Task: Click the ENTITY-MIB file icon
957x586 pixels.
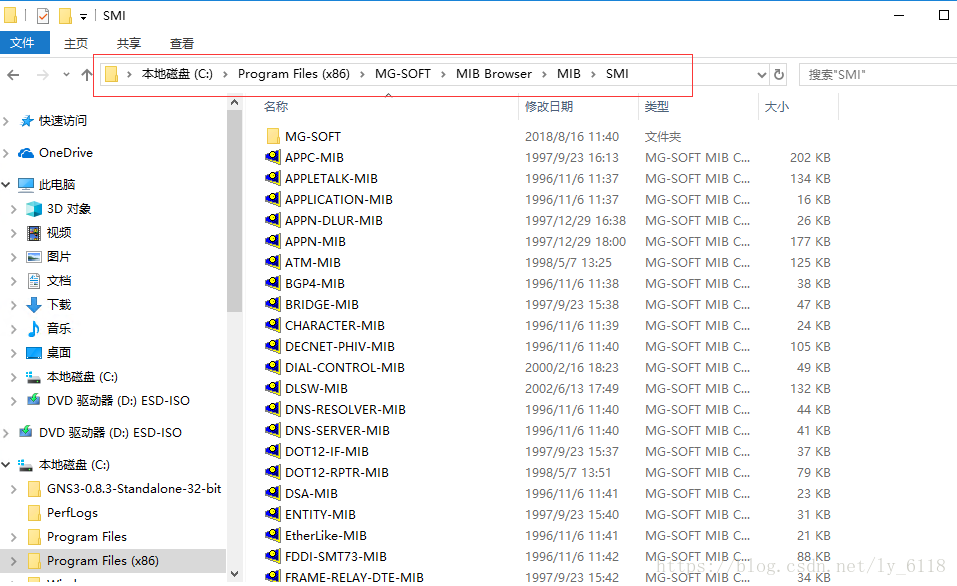Action: pyautogui.click(x=273, y=514)
